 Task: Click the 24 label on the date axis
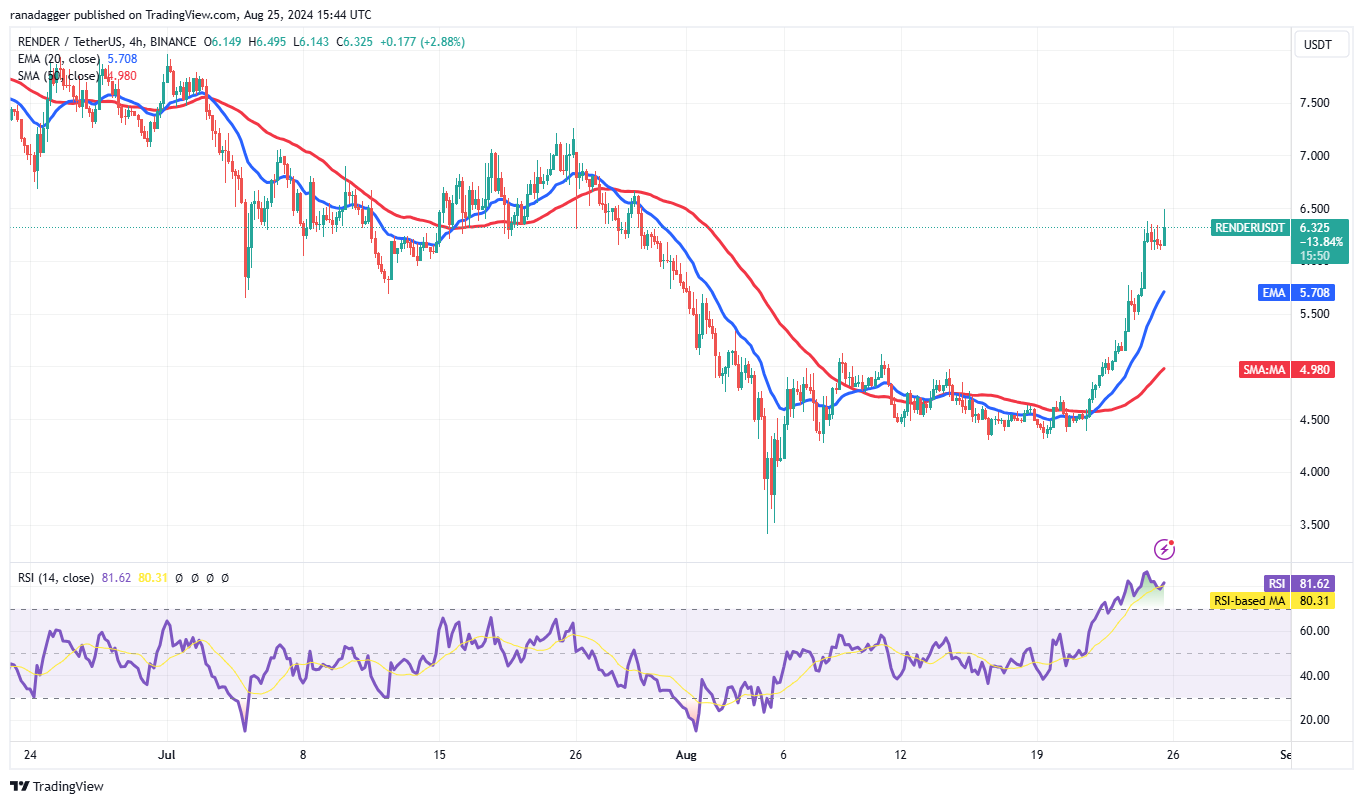click(x=31, y=755)
